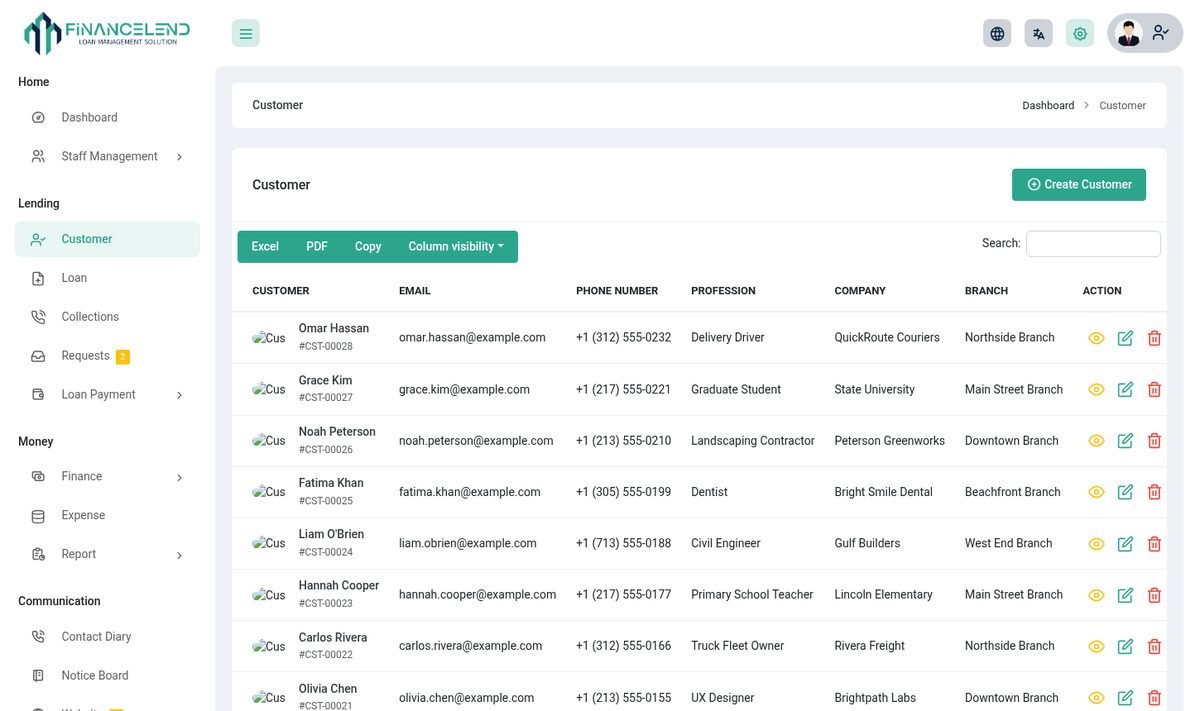Open the Loan sidebar item
The height and width of the screenshot is (711, 1200).
click(107, 278)
